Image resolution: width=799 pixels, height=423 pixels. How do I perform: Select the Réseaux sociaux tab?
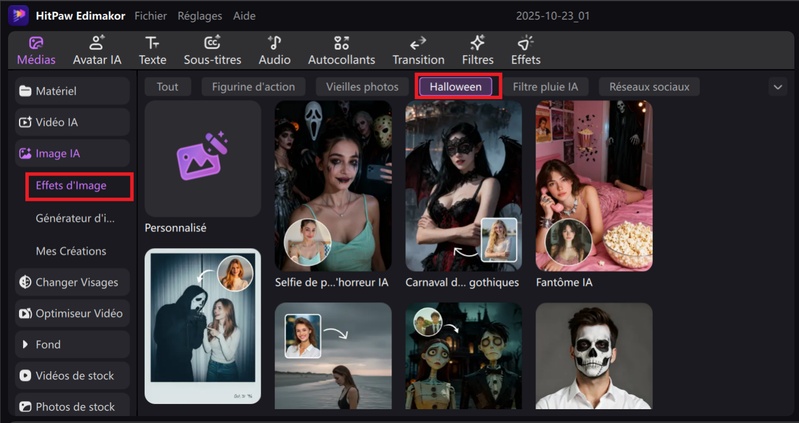[x=649, y=87]
